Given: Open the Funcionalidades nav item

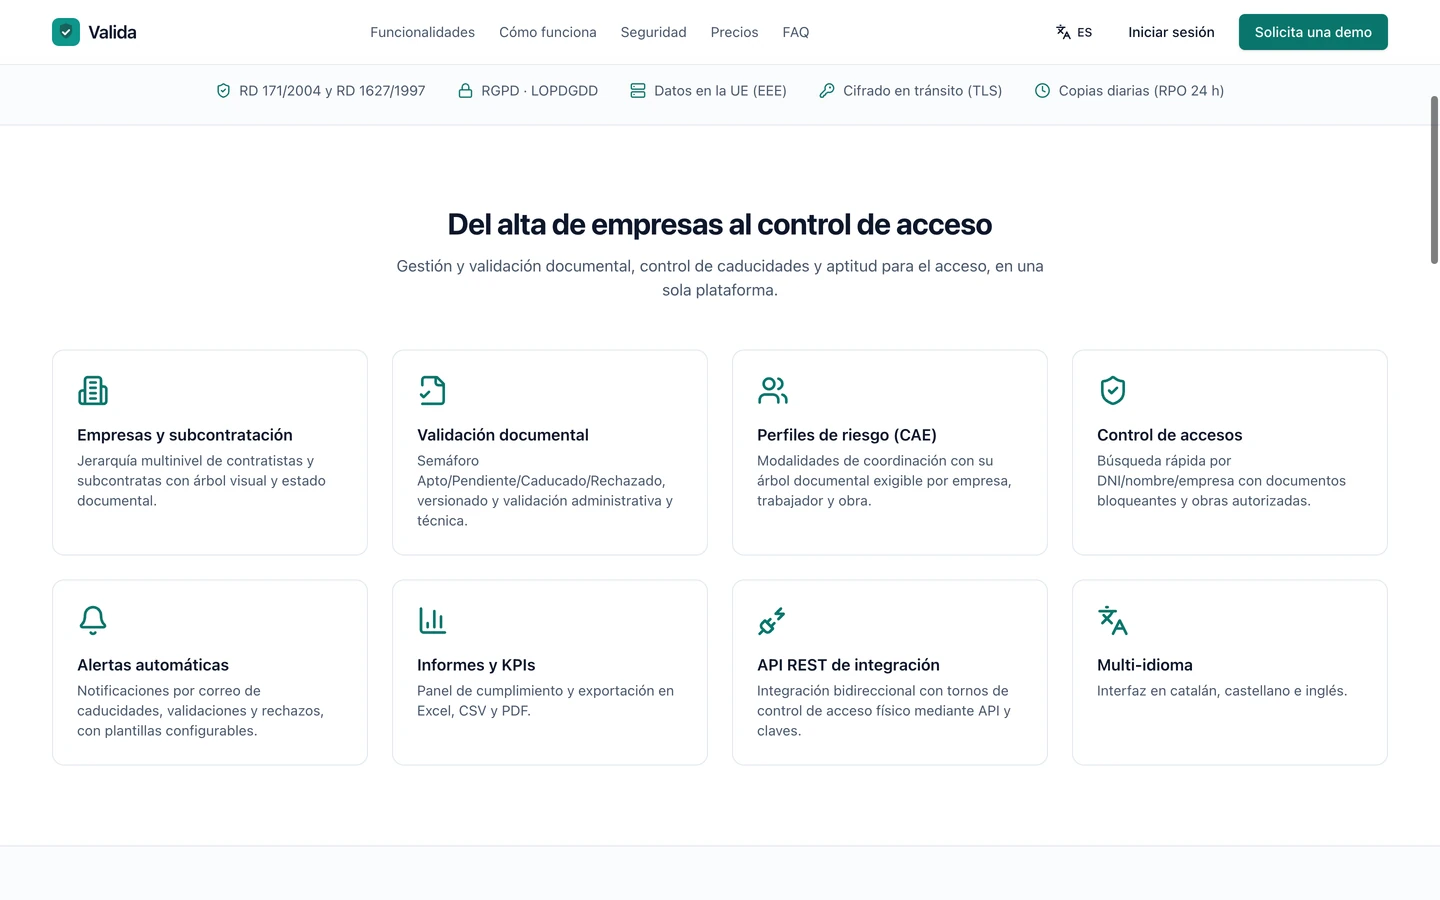Looking at the screenshot, I should (x=422, y=32).
